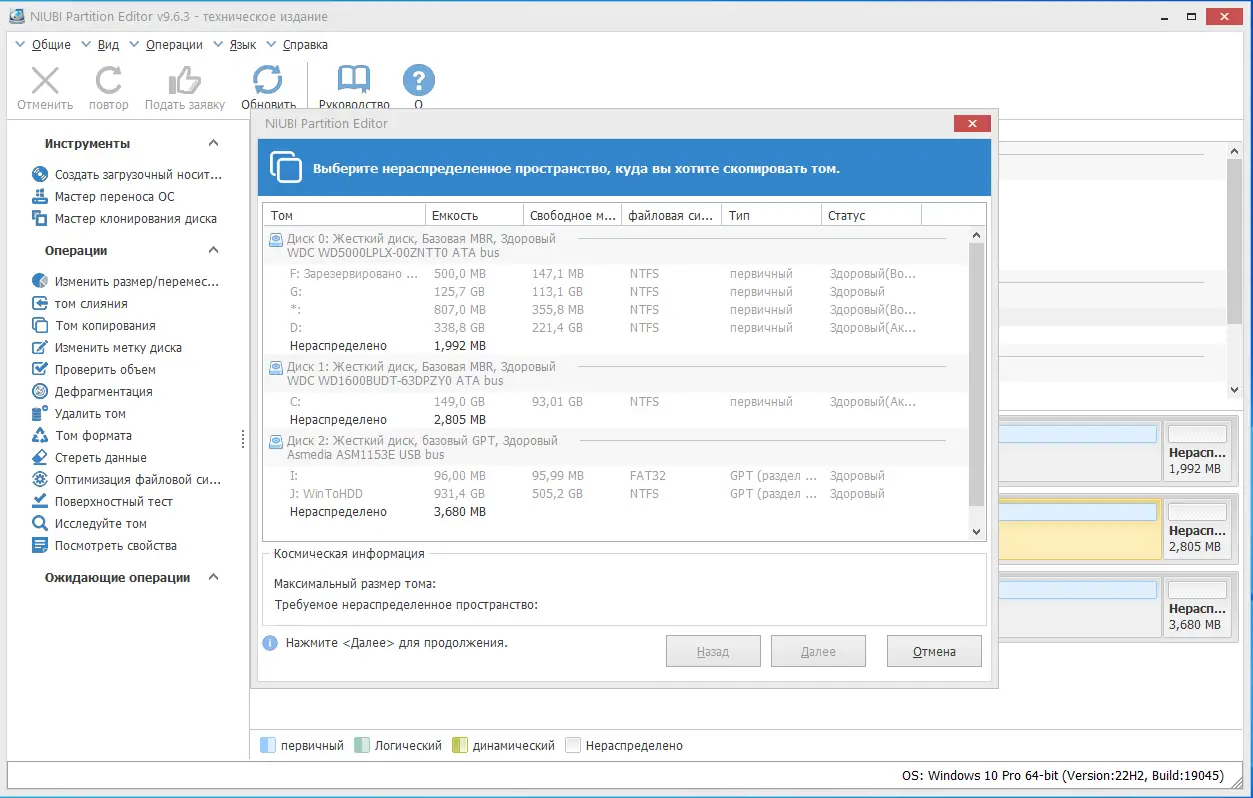Click the D: partition row

pos(616,327)
